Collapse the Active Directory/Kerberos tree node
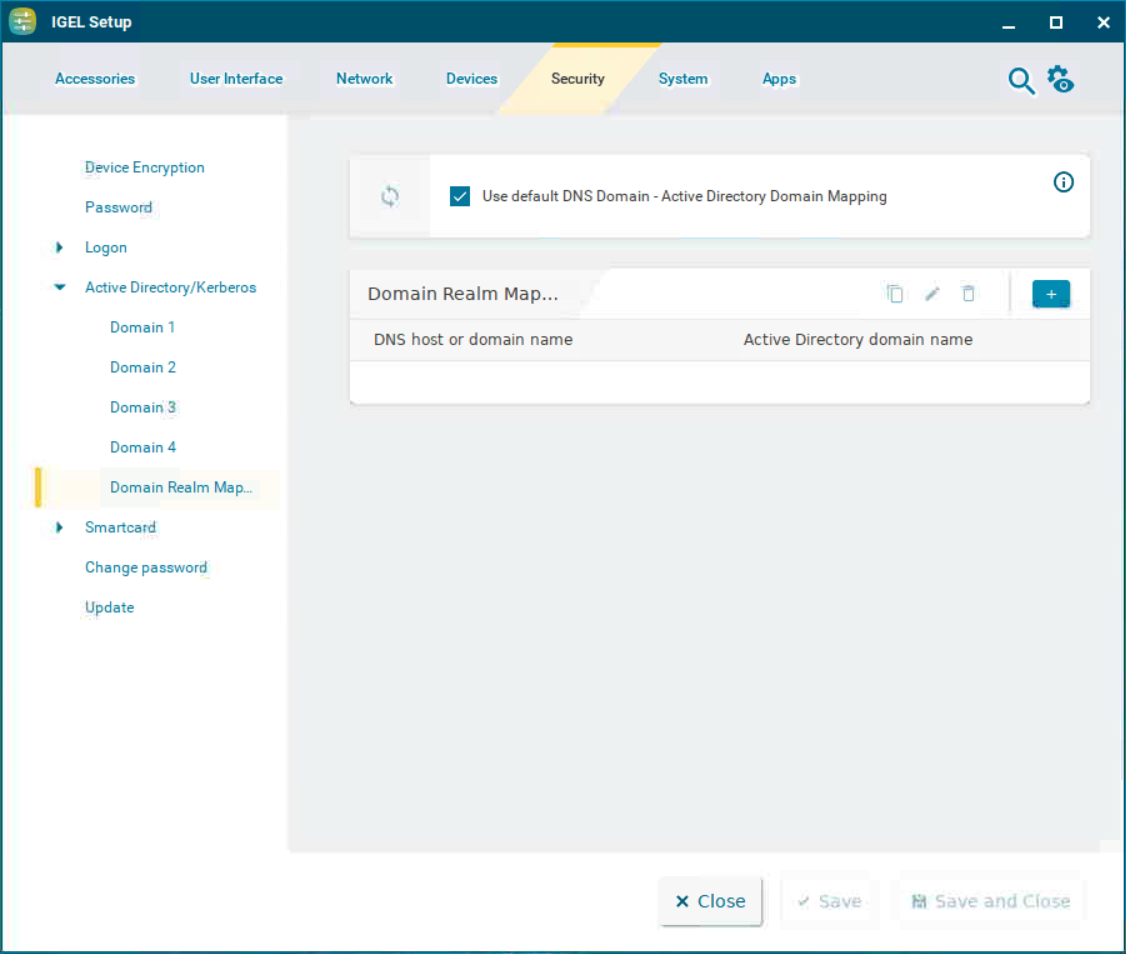This screenshot has height=954, width=1126. (60, 288)
